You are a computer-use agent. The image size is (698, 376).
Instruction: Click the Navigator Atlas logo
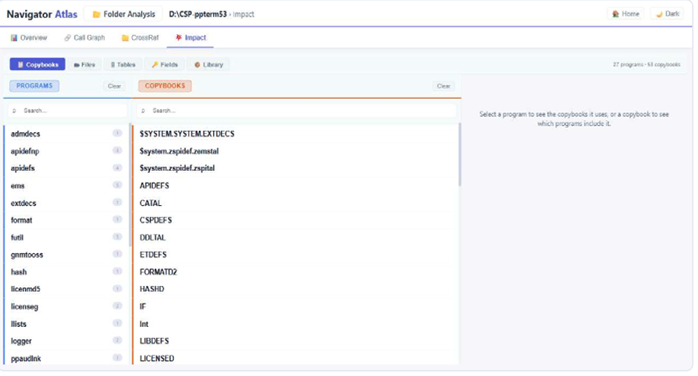(x=42, y=14)
